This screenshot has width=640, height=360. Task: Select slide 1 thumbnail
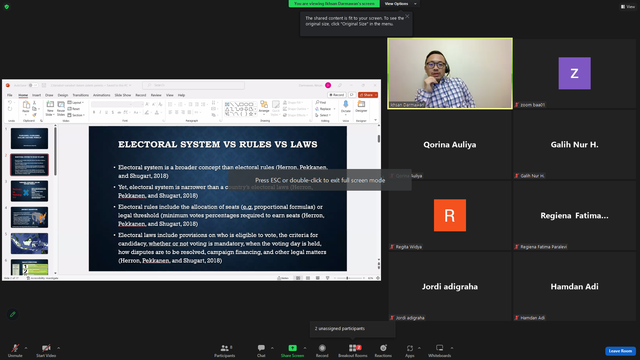coord(29,138)
